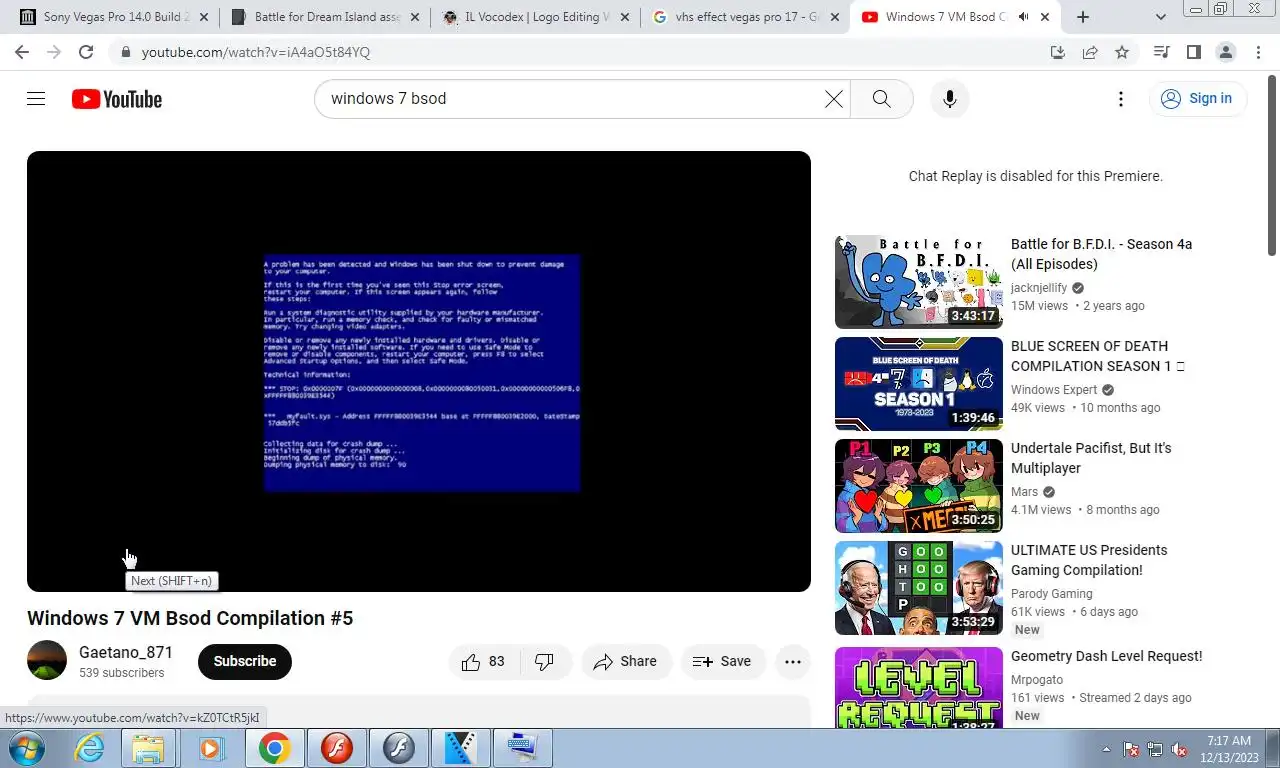
Task: Open Vegas Pro on the taskbar
Action: click(x=460, y=748)
